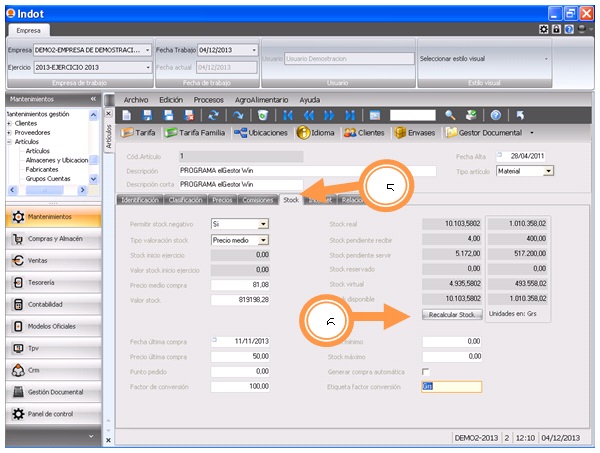Switch to the Precios tab
This screenshot has height=453, width=600.
222,200
